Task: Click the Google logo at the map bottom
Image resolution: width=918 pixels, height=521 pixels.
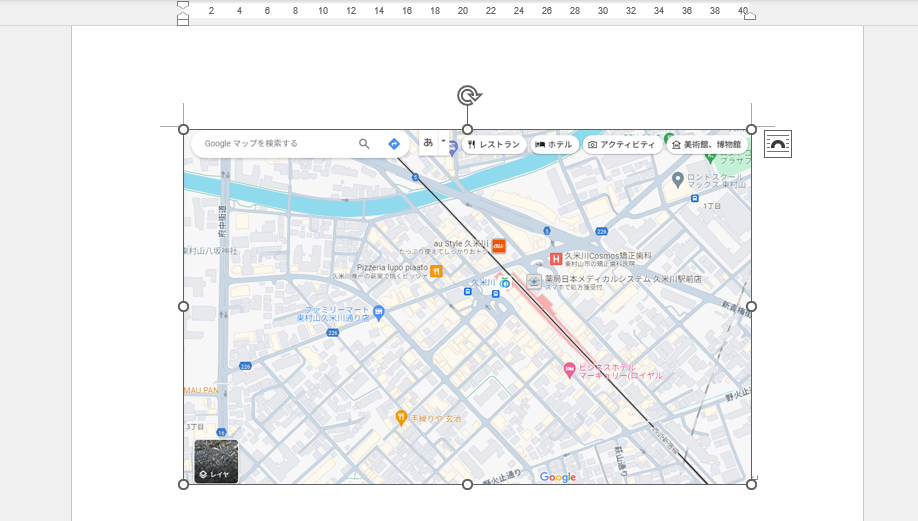Action: pyautogui.click(x=558, y=477)
